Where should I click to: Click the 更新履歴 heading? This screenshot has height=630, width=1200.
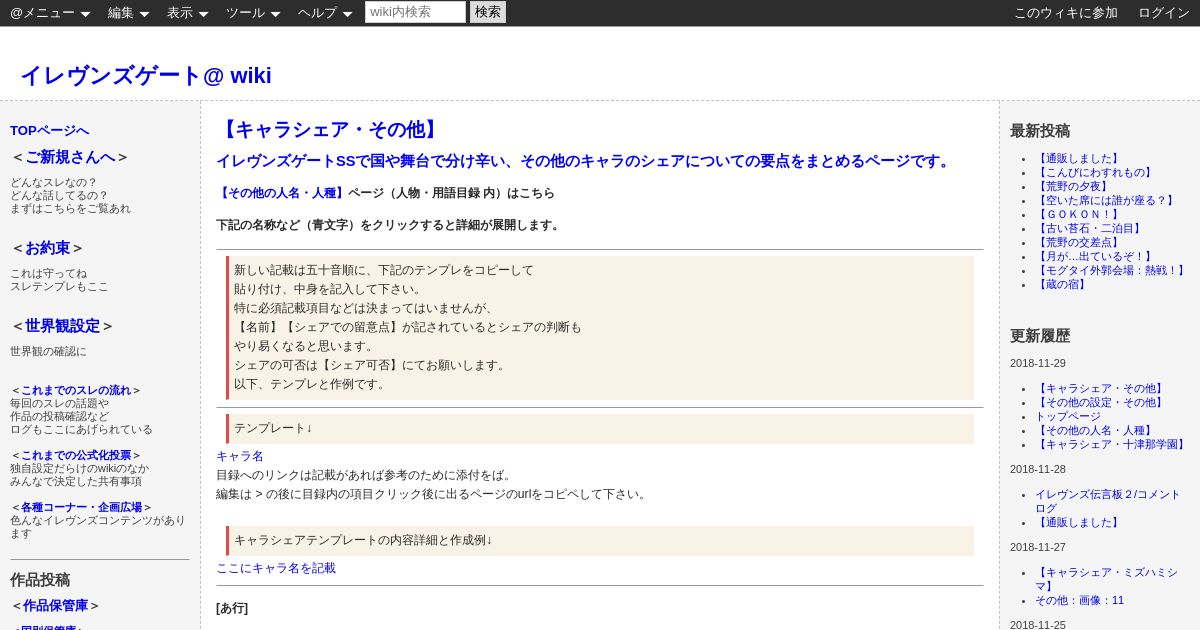pos(1040,335)
